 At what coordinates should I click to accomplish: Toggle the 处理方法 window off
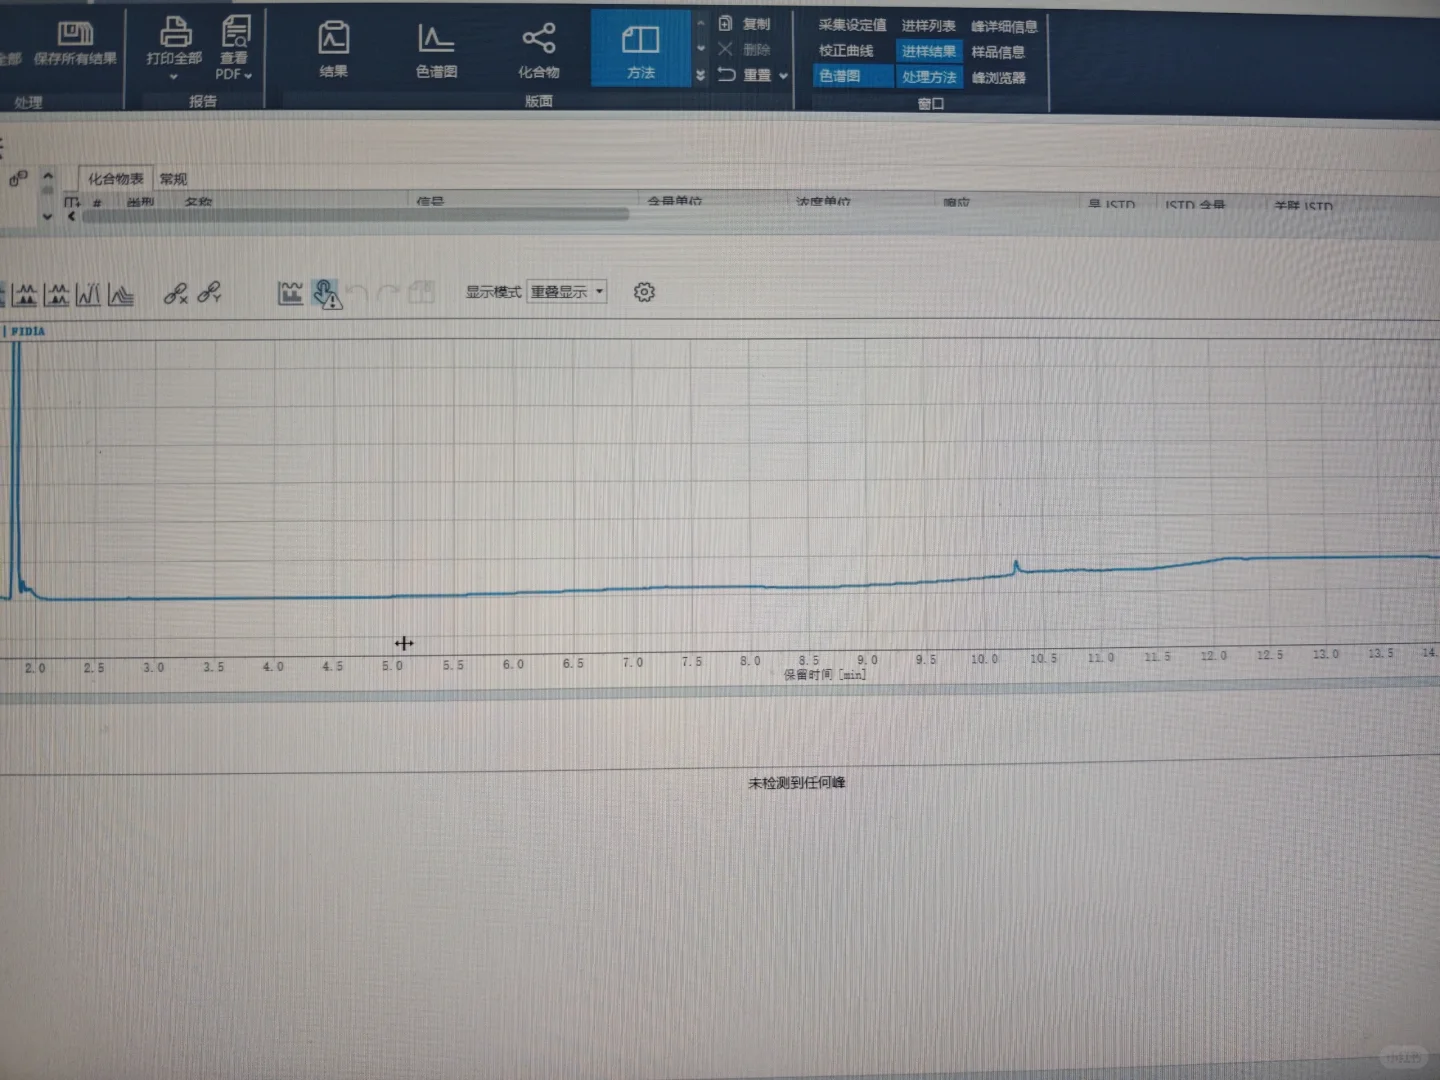pyautogui.click(x=929, y=77)
